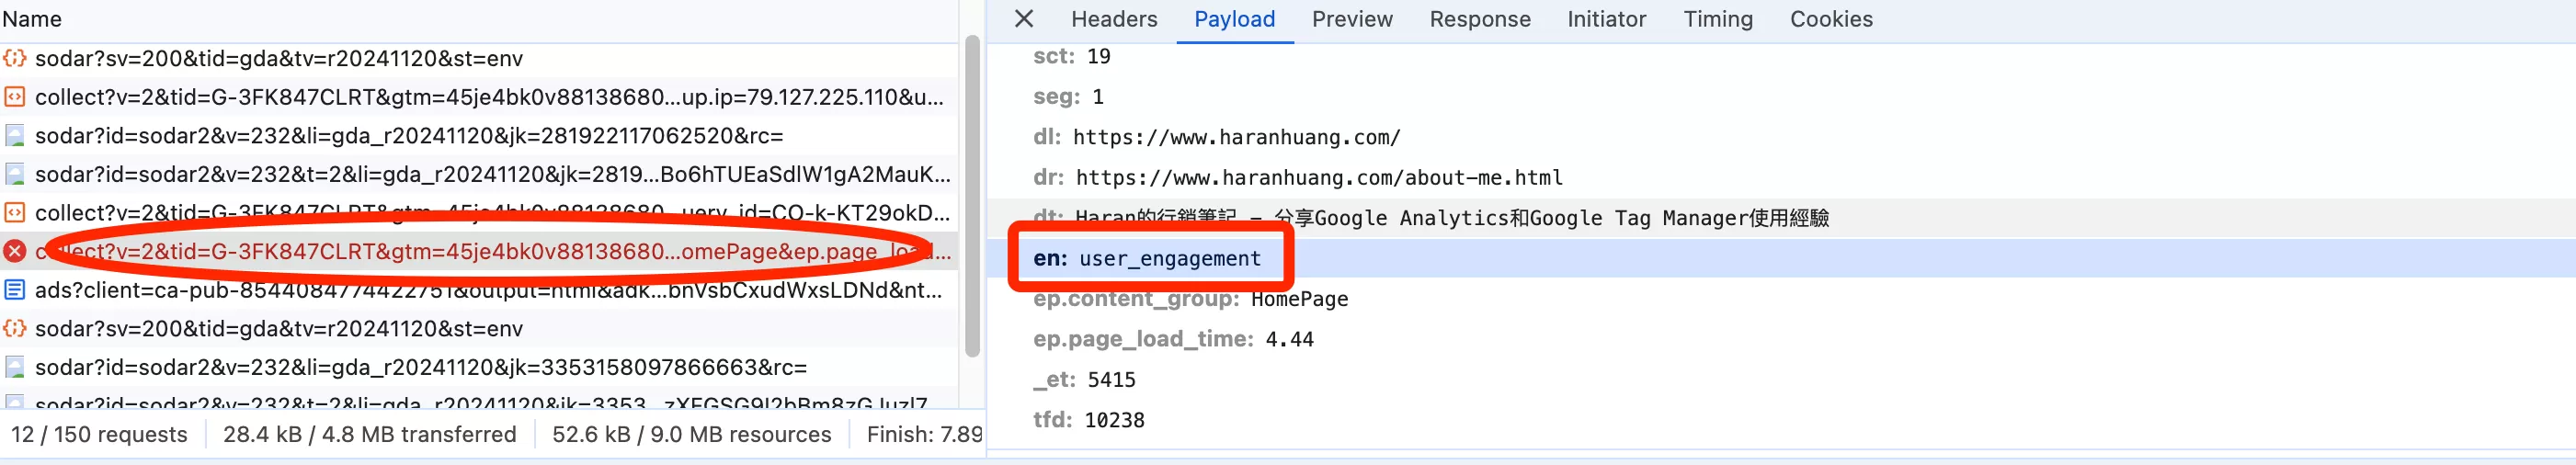This screenshot has height=465, width=2576.
Task: Select the en: user_engagement parameter
Action: (1146, 258)
